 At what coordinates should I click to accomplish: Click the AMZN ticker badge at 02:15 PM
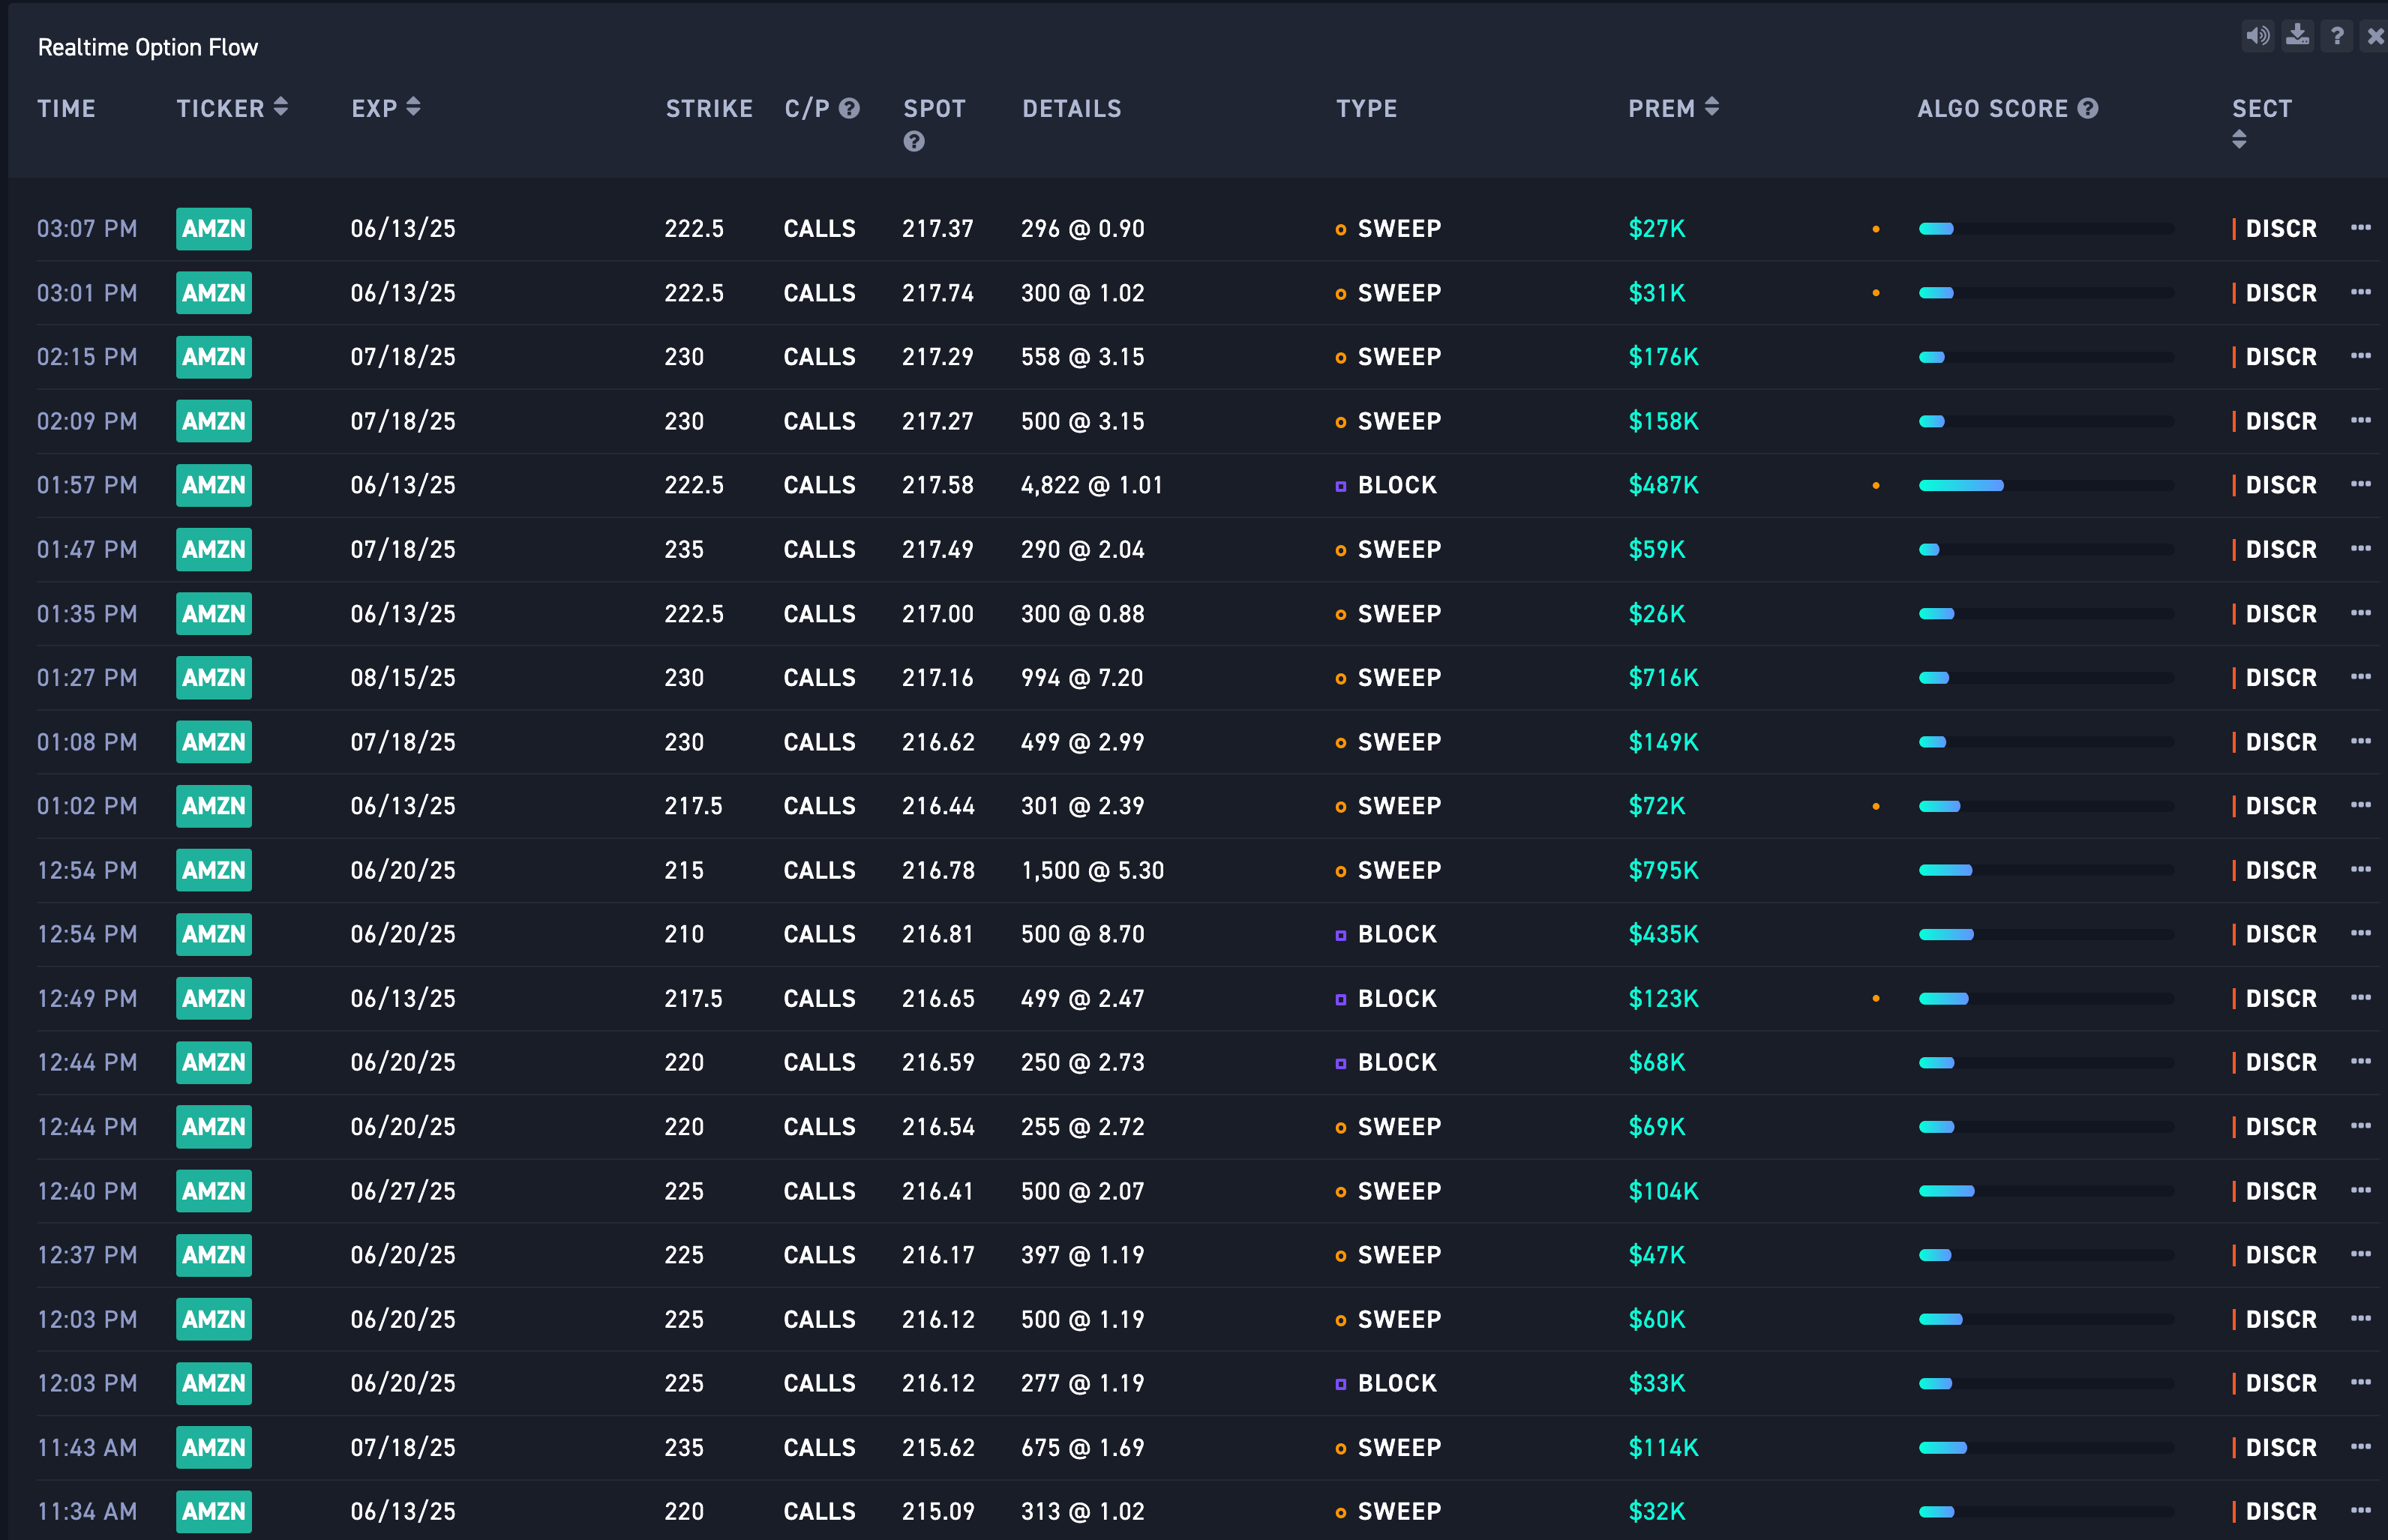pyautogui.click(x=214, y=357)
